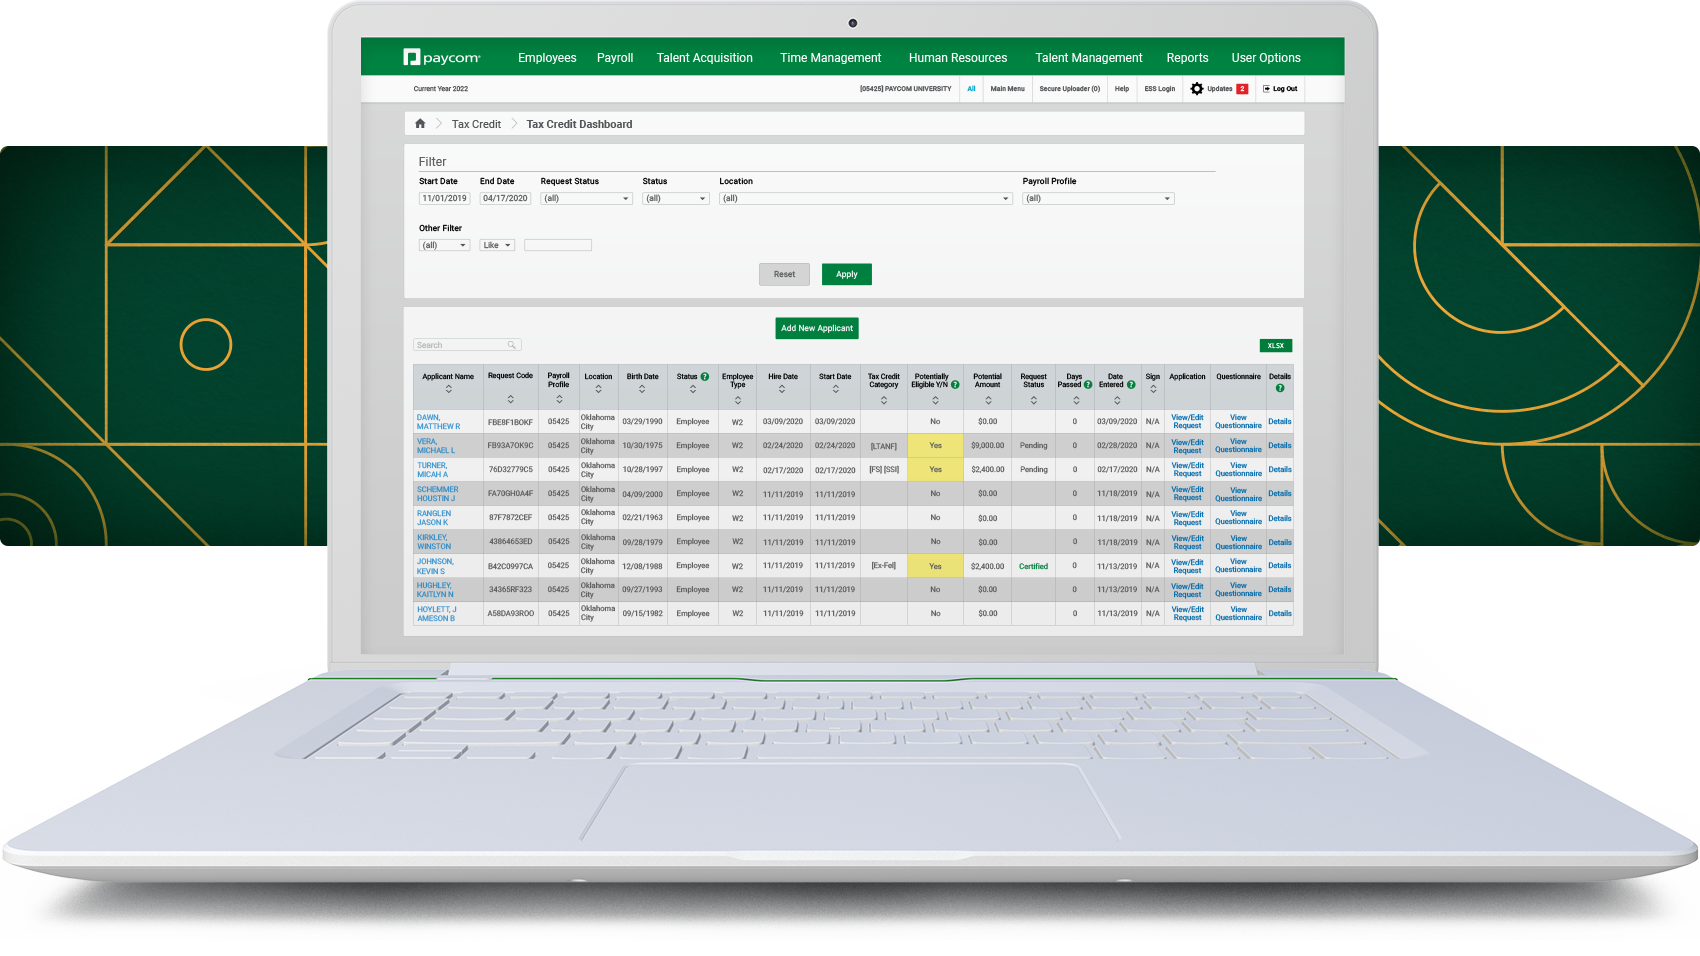Click the help icon beside the Status column
The height and width of the screenshot is (956, 1700).
pos(705,377)
